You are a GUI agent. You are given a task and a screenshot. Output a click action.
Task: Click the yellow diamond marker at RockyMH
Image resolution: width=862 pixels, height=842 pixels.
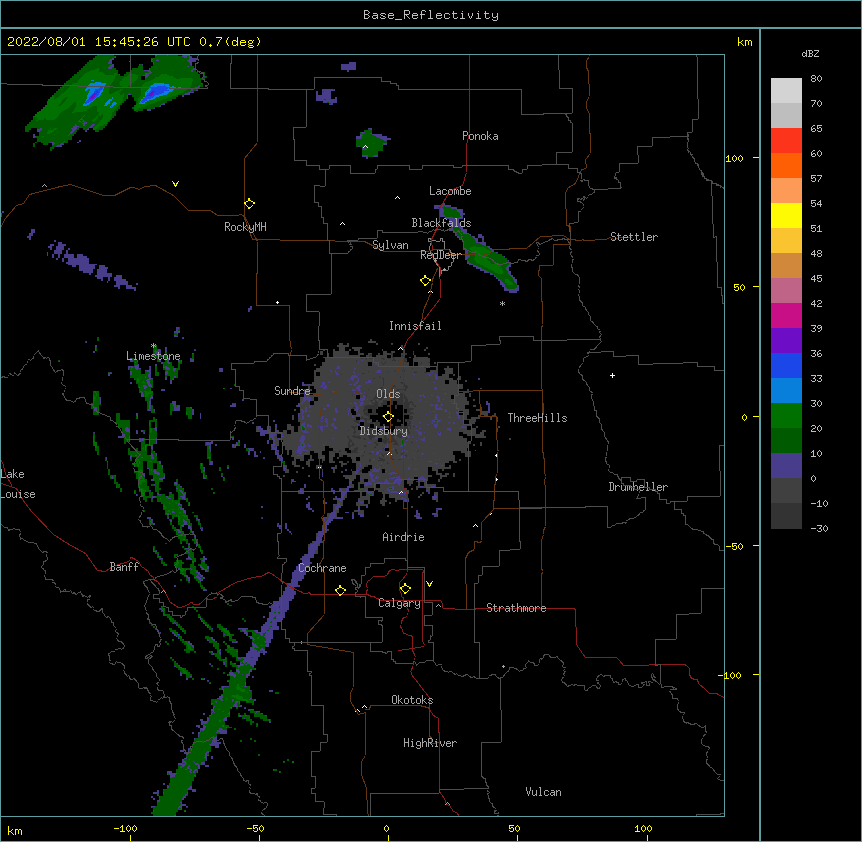point(249,204)
